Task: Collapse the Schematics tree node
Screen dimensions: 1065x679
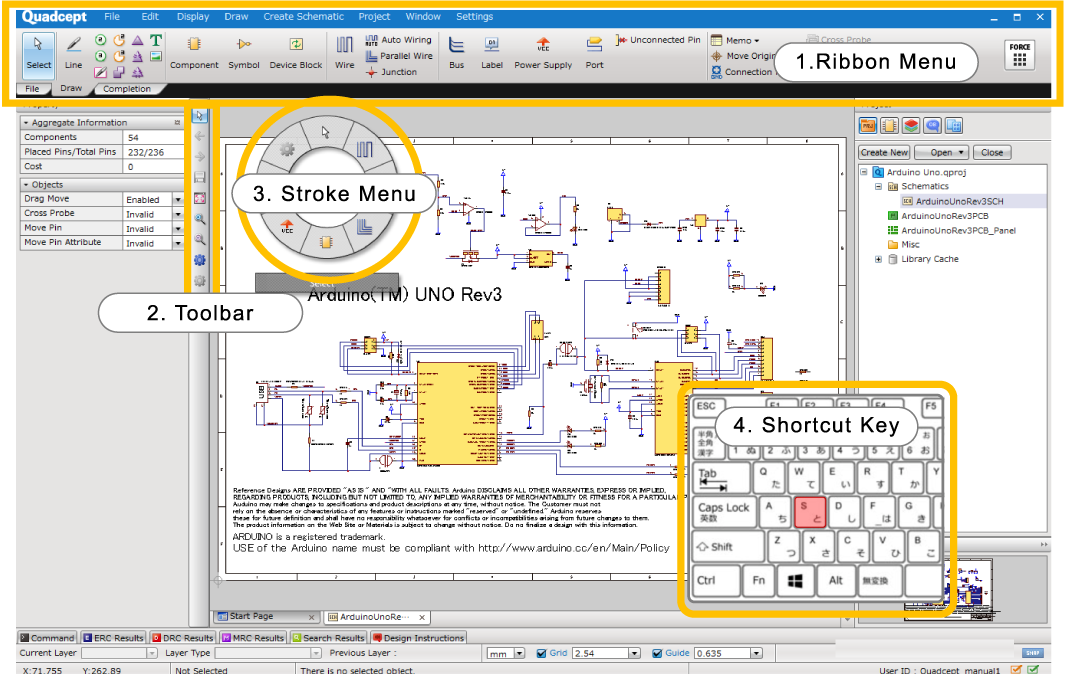Action: [878, 186]
